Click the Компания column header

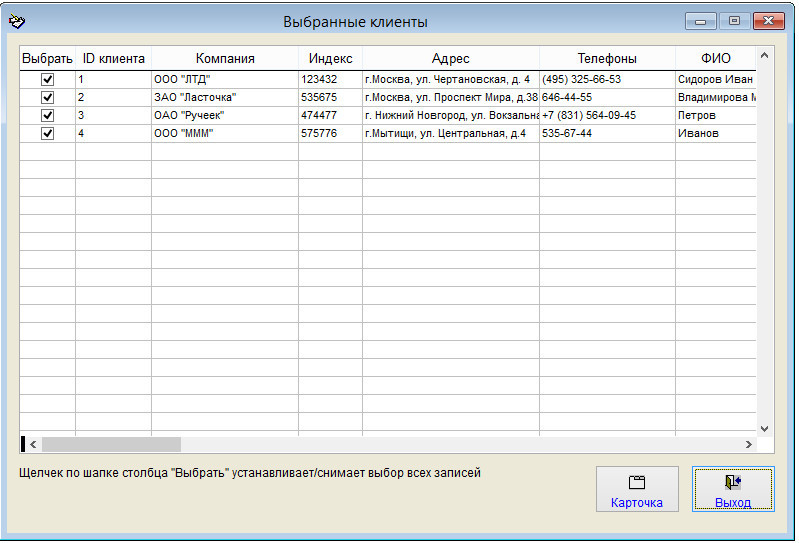pos(225,59)
